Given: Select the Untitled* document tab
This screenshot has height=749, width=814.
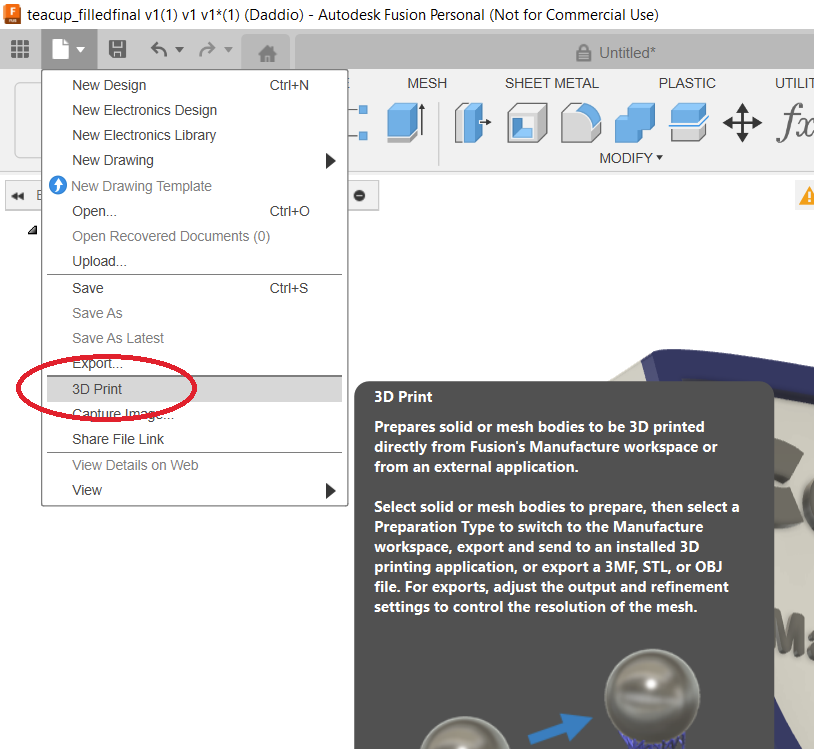Looking at the screenshot, I should click(554, 53).
